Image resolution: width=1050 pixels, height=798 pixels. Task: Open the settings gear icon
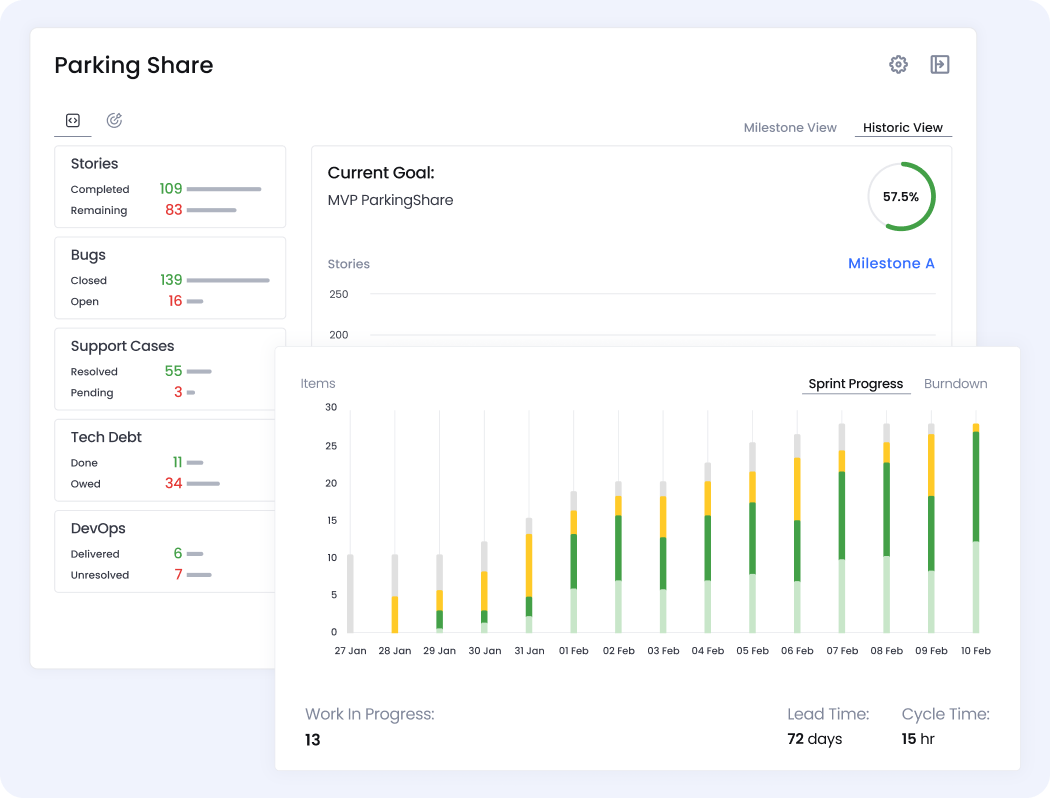[x=898, y=64]
